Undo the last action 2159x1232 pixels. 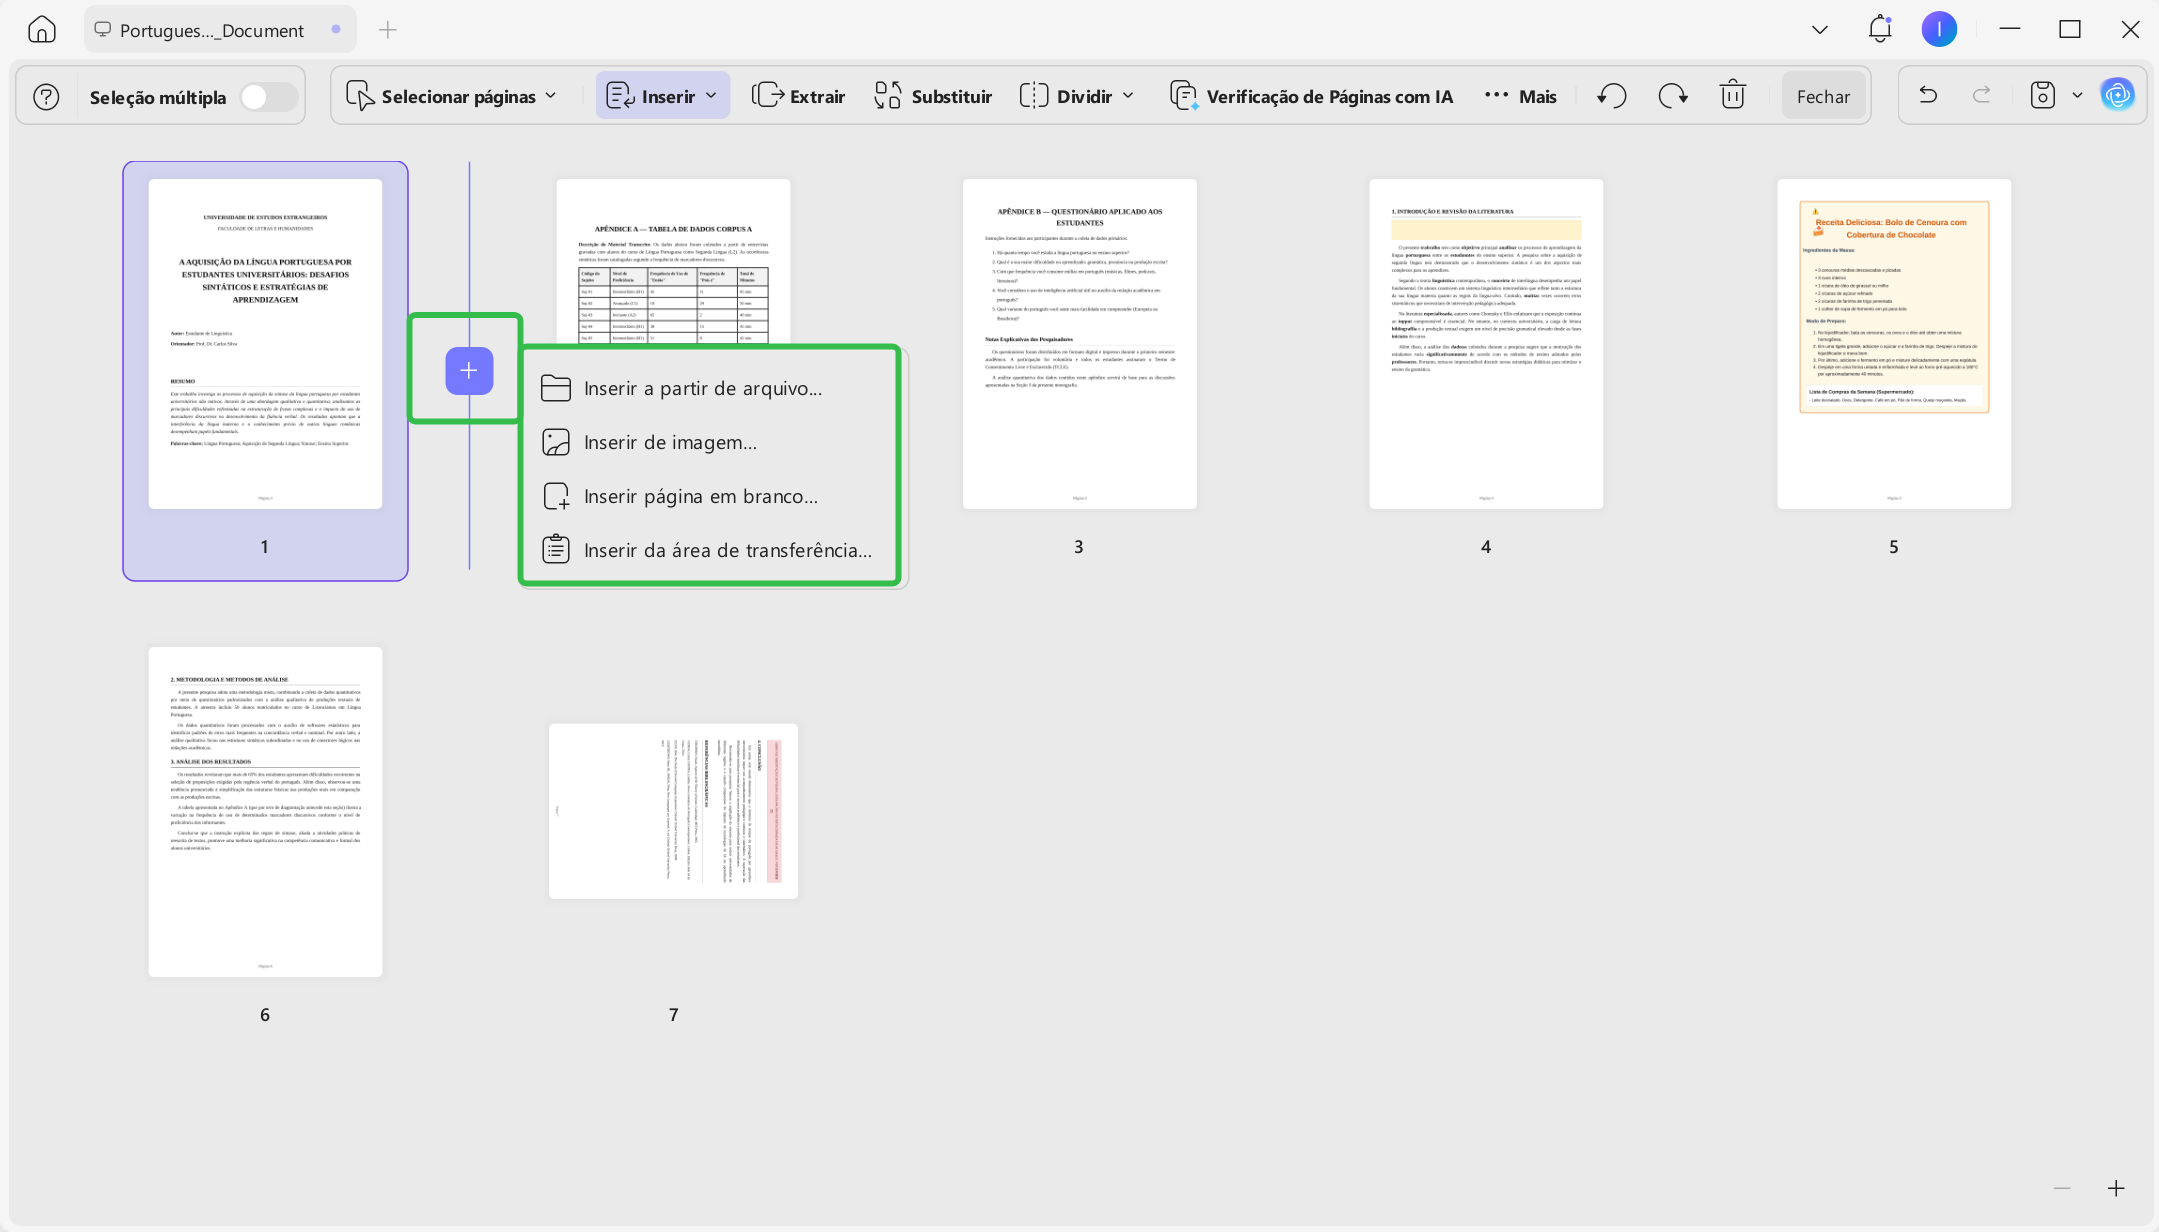[x=1928, y=96]
